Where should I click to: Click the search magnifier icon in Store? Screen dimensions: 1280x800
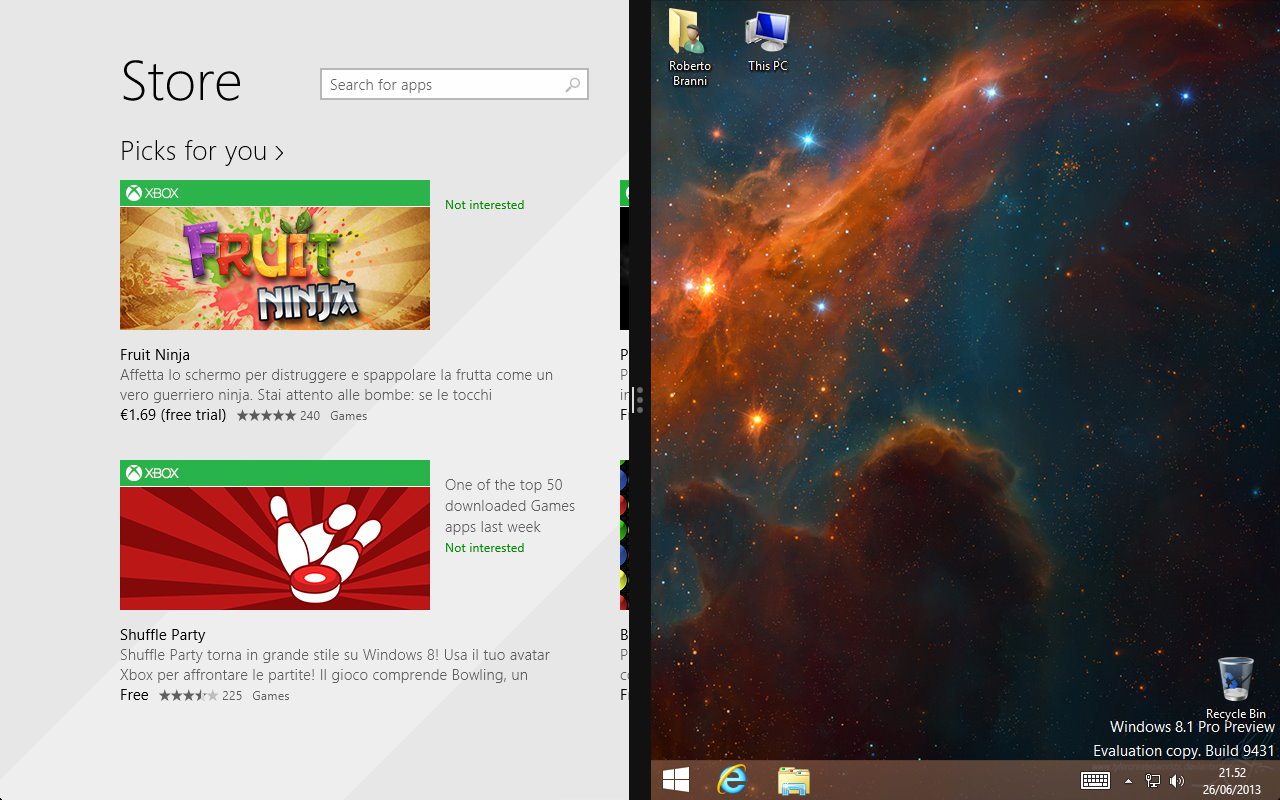click(572, 85)
